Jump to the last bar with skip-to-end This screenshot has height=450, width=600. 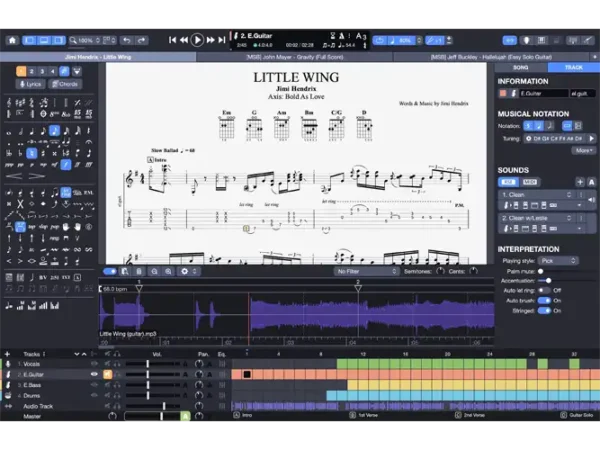(x=222, y=40)
